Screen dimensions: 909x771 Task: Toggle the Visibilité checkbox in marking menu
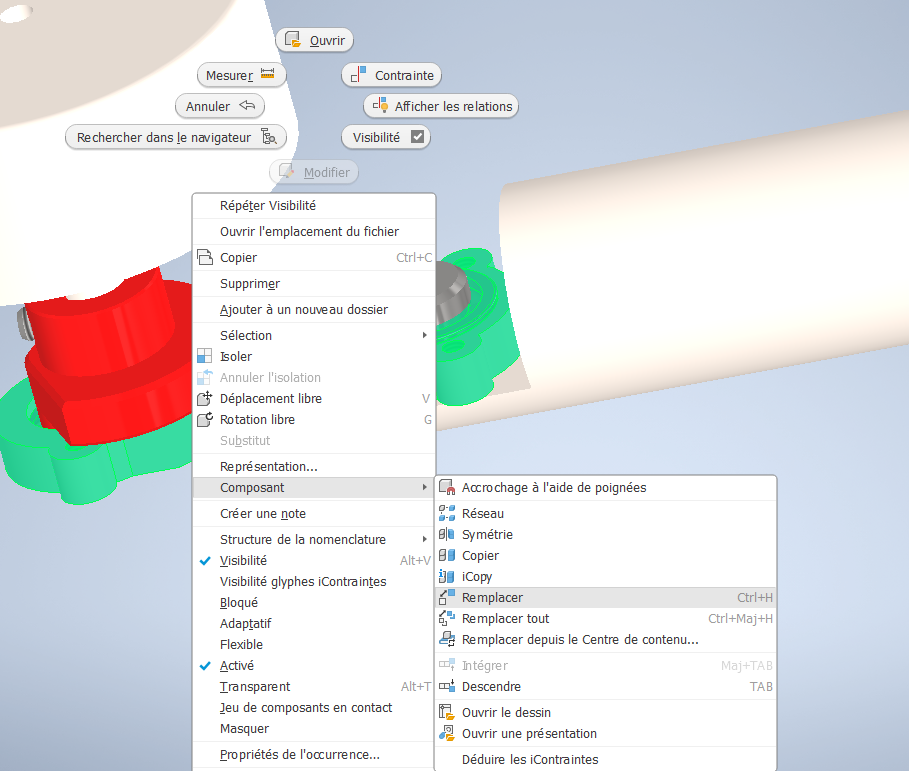[417, 138]
